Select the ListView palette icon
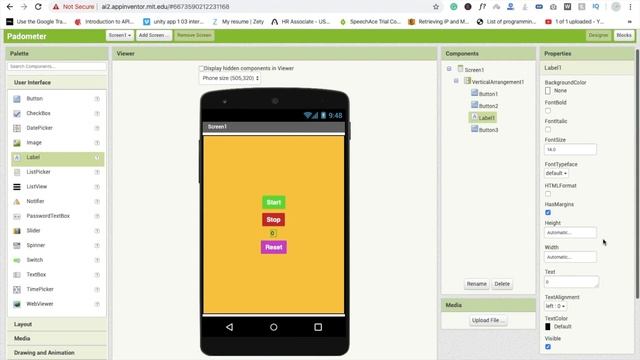Viewport: 640px width, 360px height. pyautogui.click(x=17, y=187)
